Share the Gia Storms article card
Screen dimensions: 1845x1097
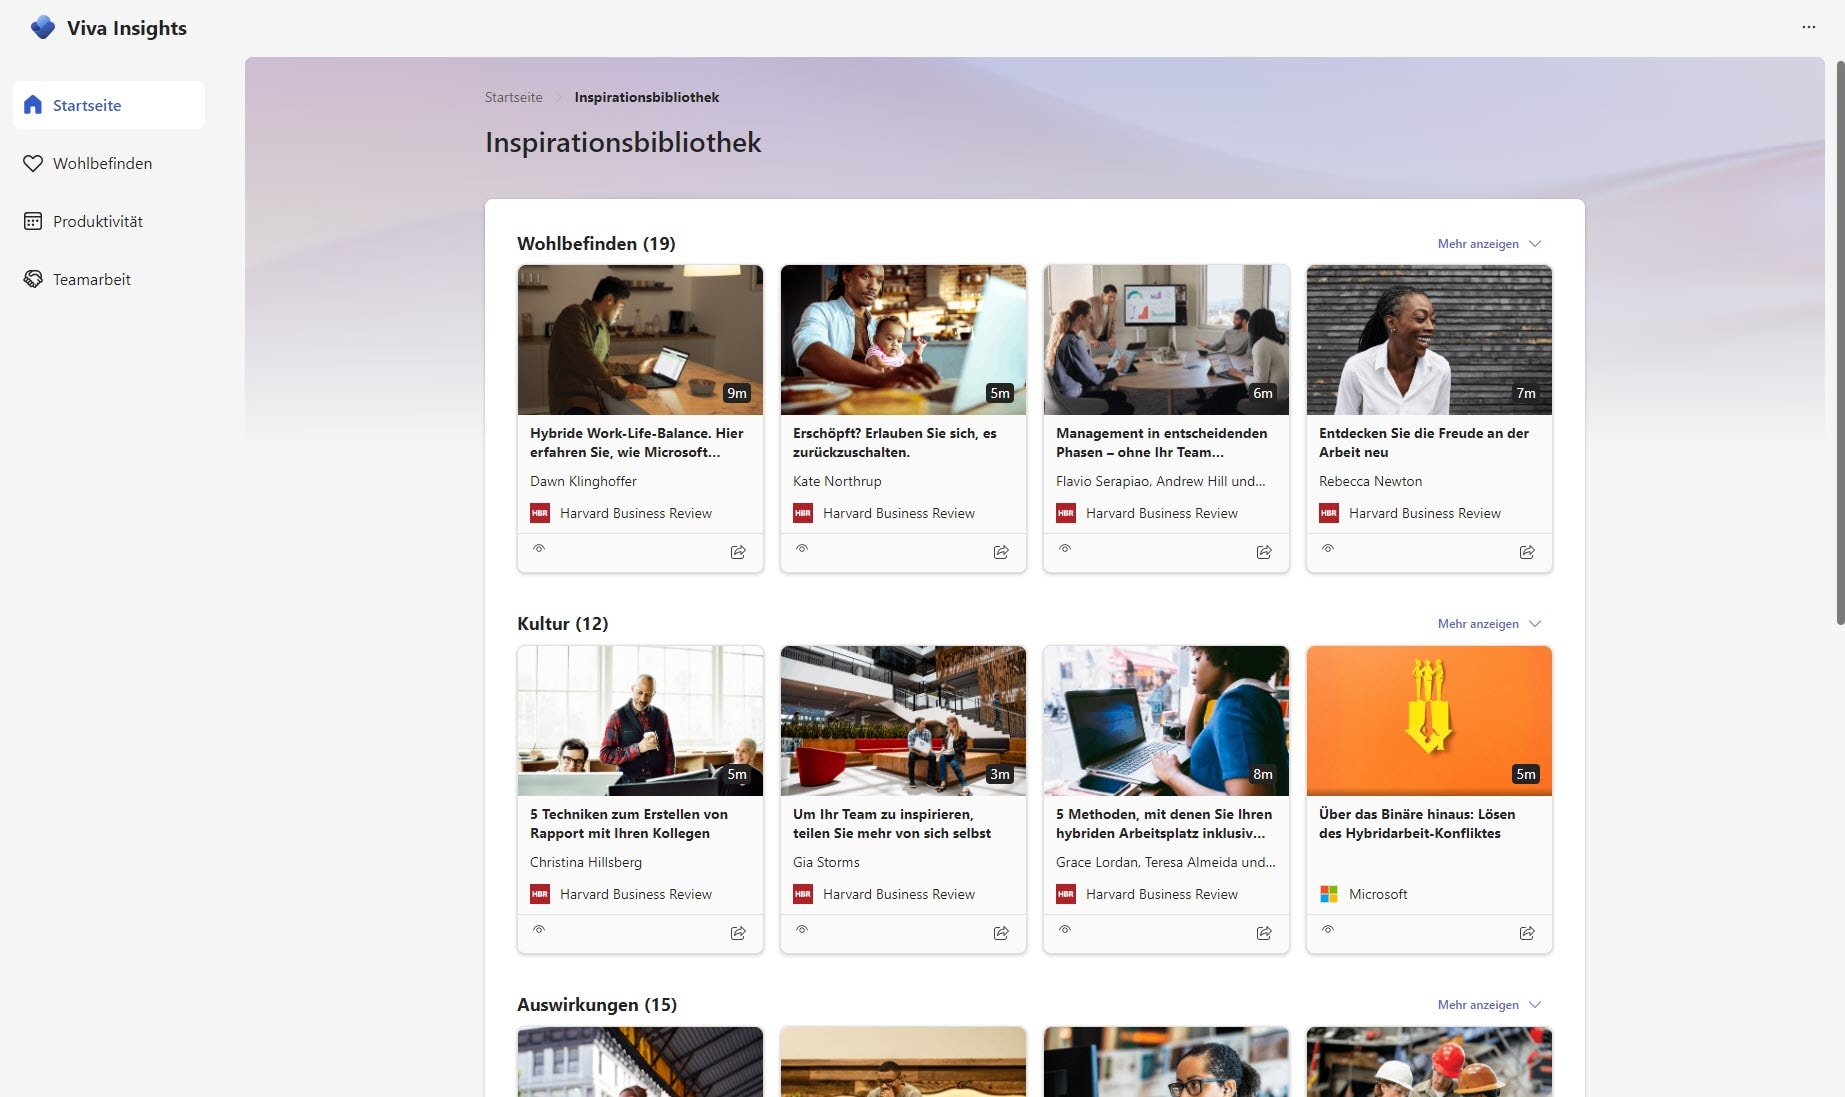pyautogui.click(x=1001, y=933)
